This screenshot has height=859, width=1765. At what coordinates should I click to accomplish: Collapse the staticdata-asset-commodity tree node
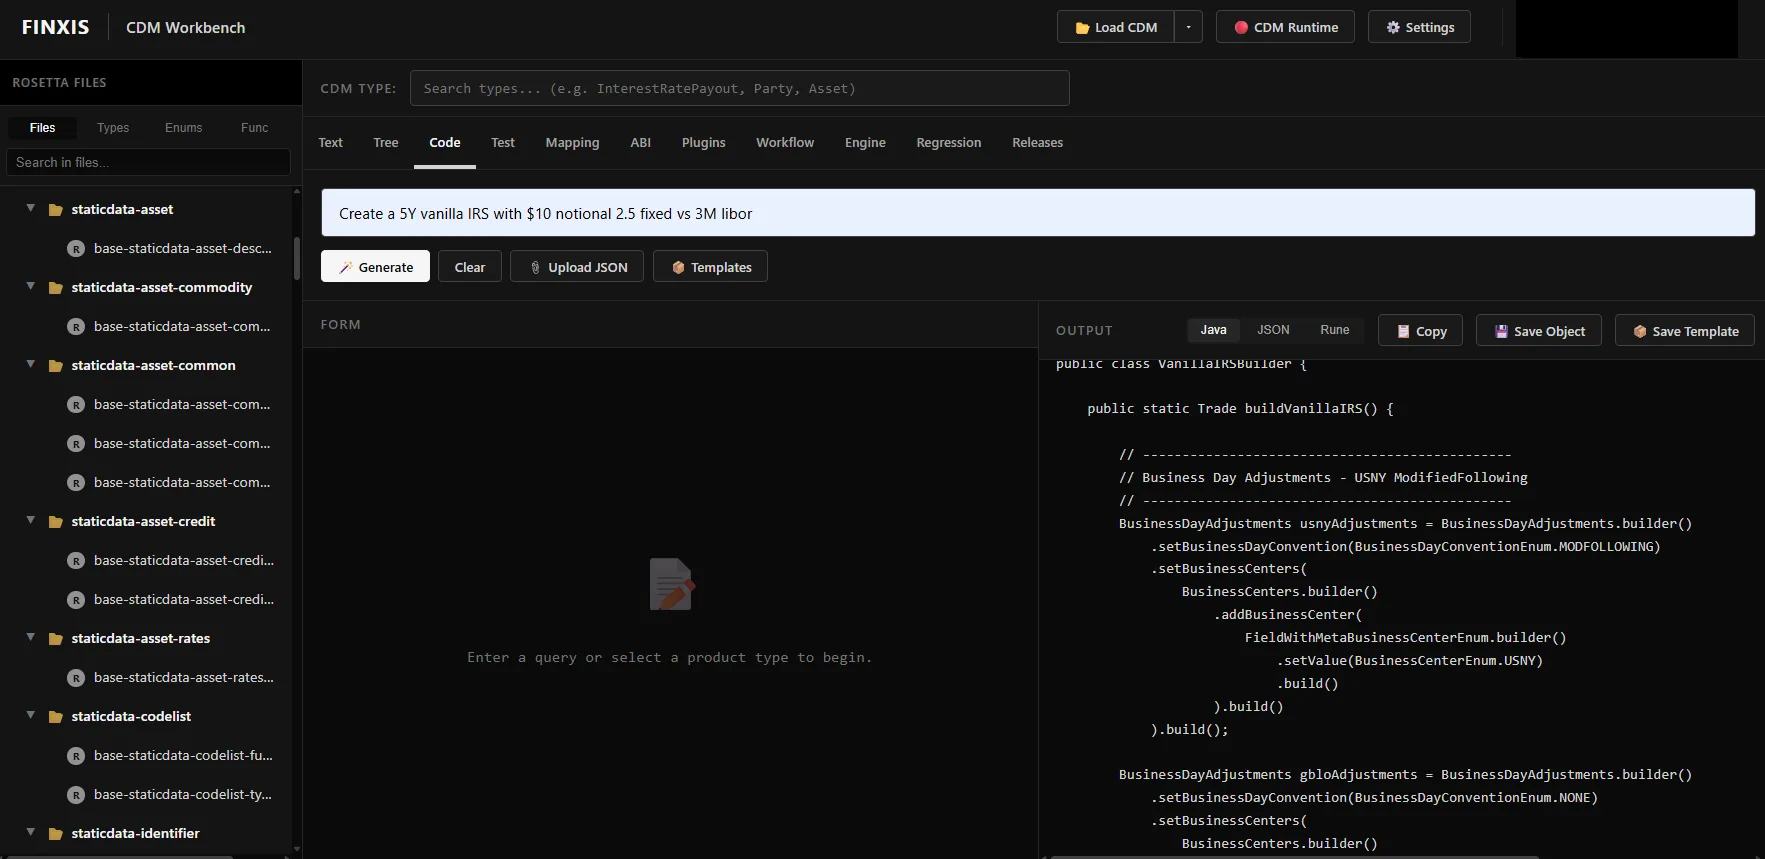[x=30, y=286]
